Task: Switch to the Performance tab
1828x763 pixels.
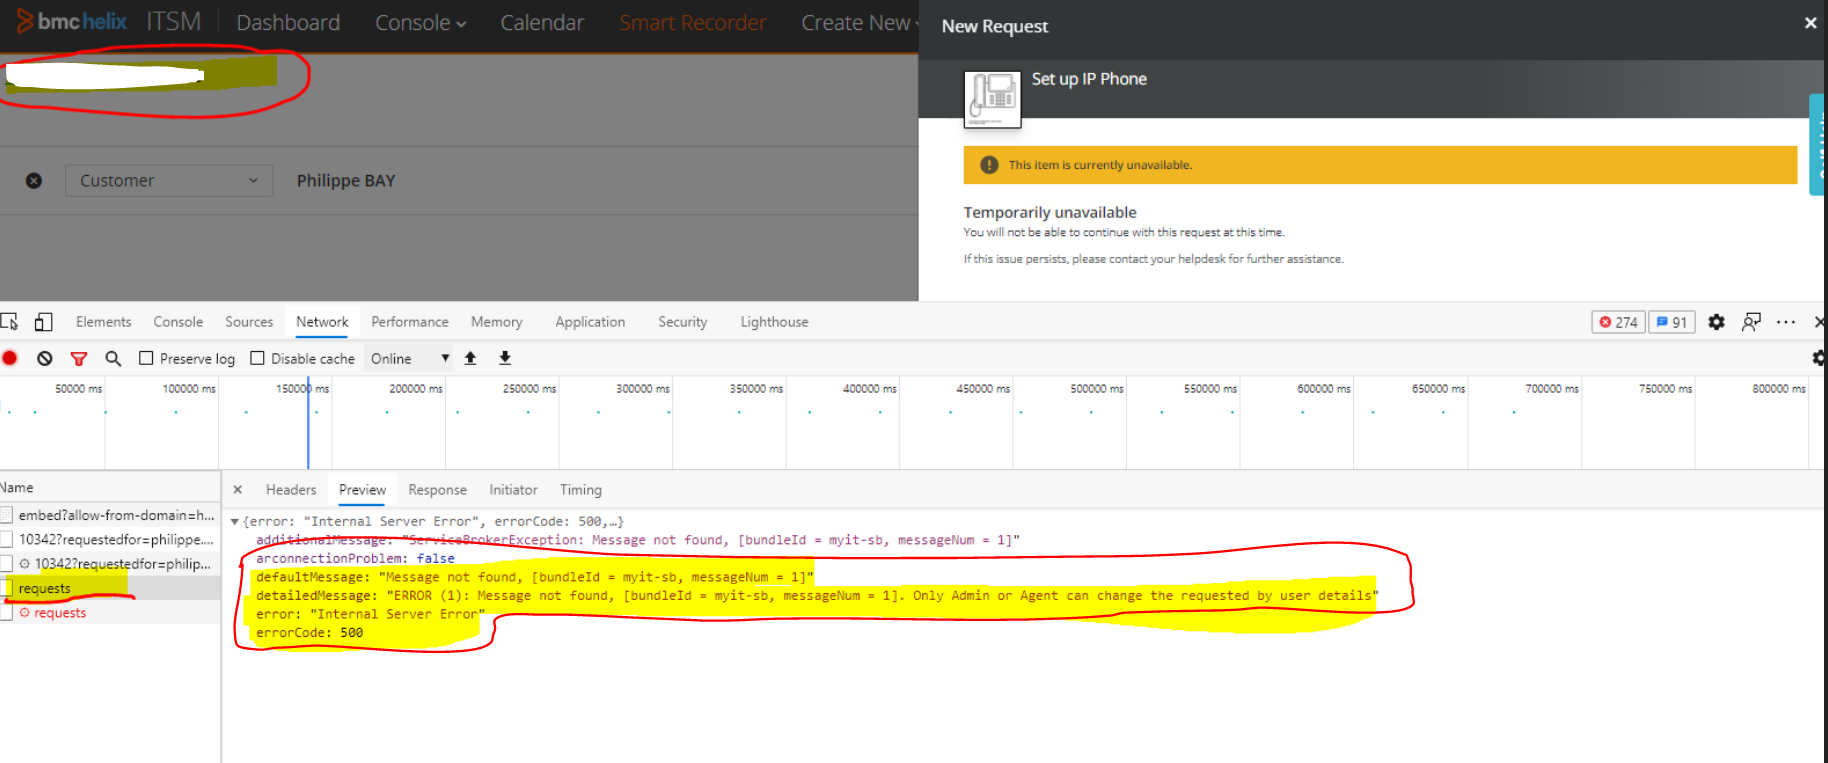Action: tap(410, 322)
